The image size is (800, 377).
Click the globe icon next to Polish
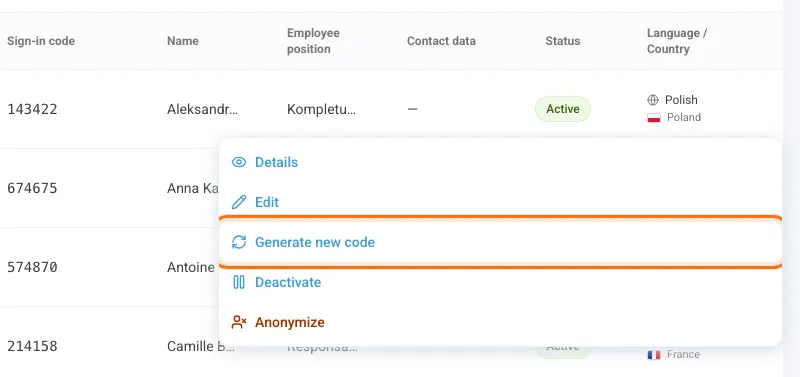[653, 99]
